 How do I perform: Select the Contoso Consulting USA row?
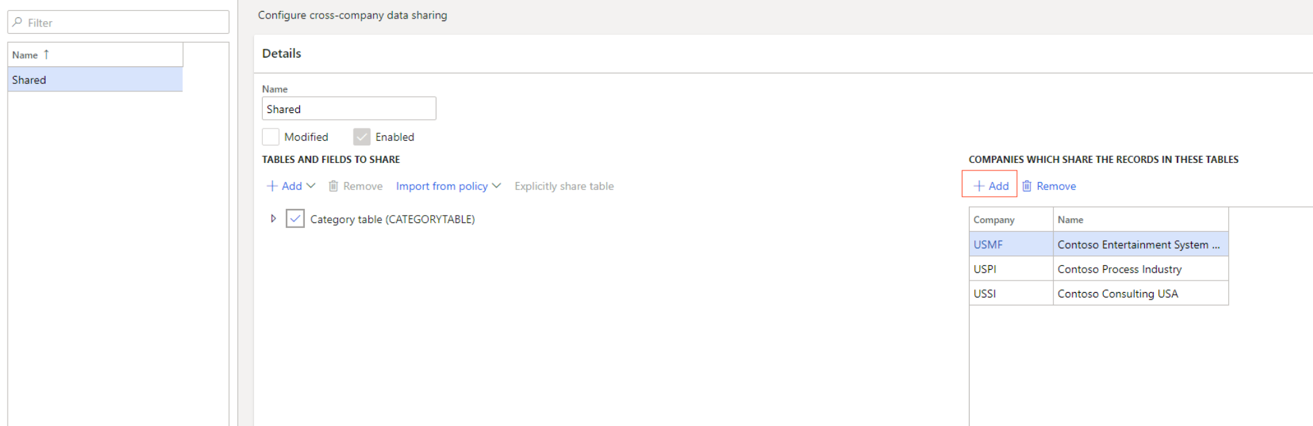tap(1099, 293)
